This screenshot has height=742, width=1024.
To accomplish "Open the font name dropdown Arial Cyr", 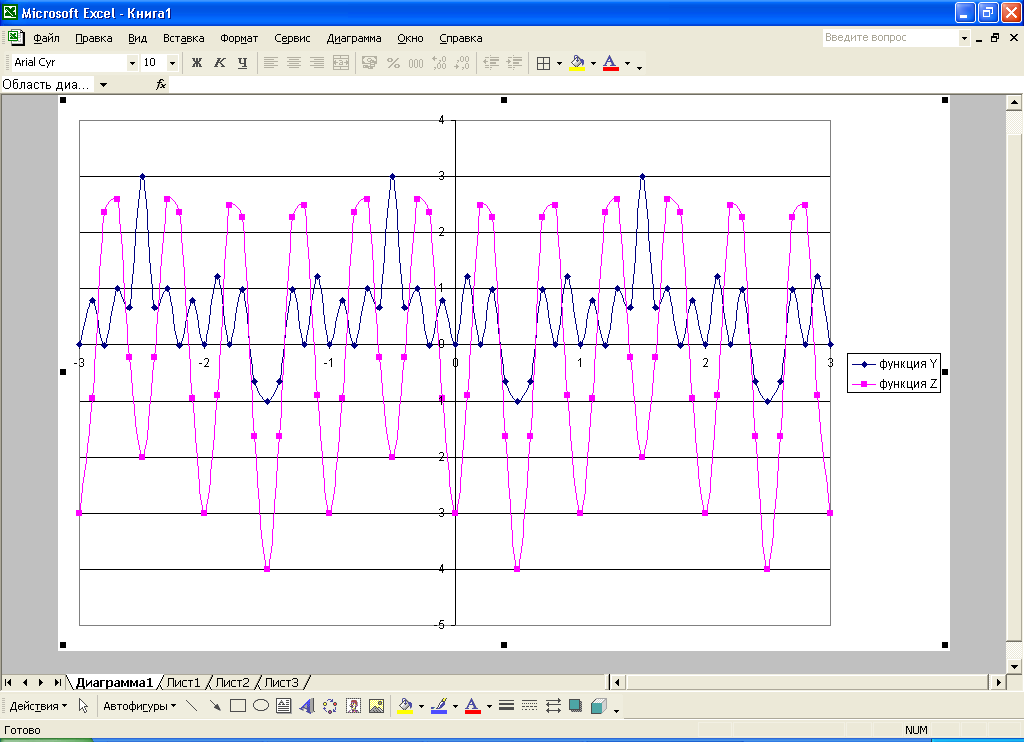I will point(132,63).
